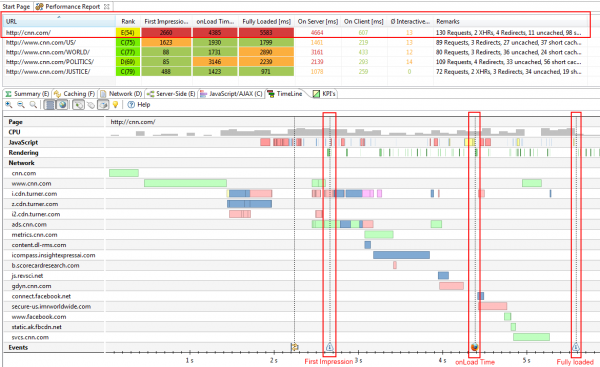
Task: Close the Performance Report tab
Action: coord(107,7)
